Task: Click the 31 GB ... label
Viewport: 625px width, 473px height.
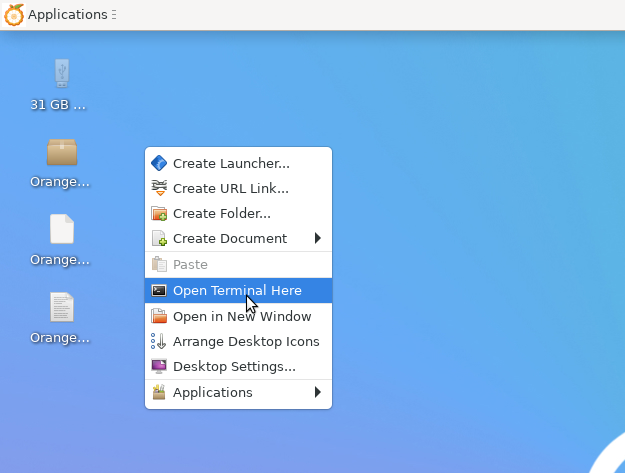Action: point(58,105)
